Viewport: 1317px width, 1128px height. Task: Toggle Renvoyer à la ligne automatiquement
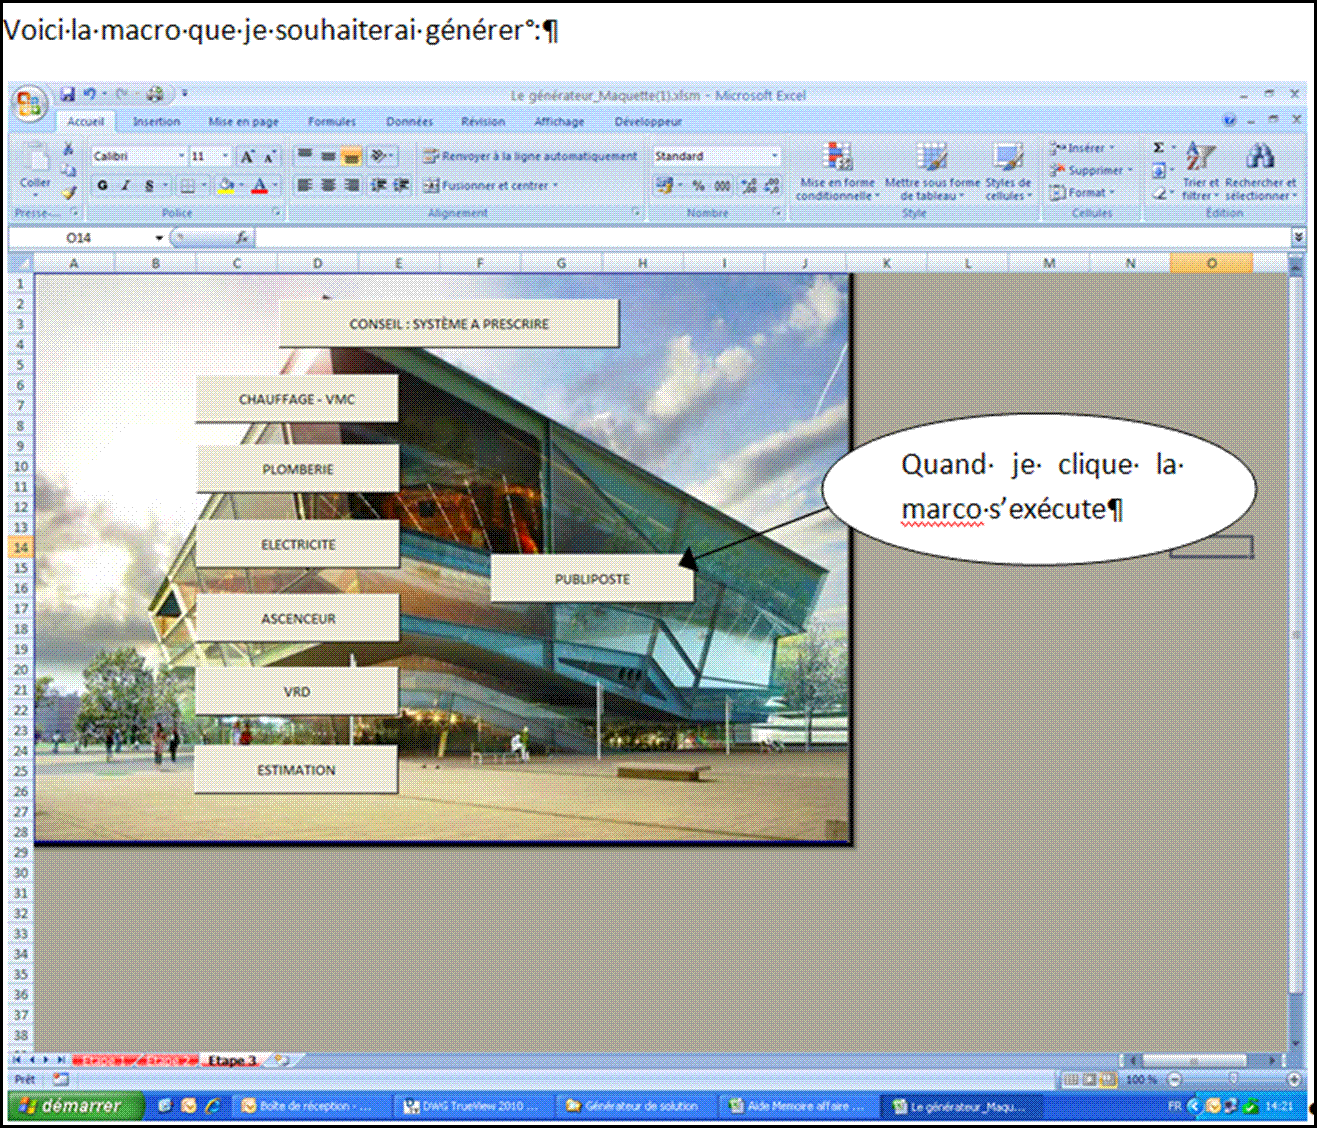pos(530,156)
